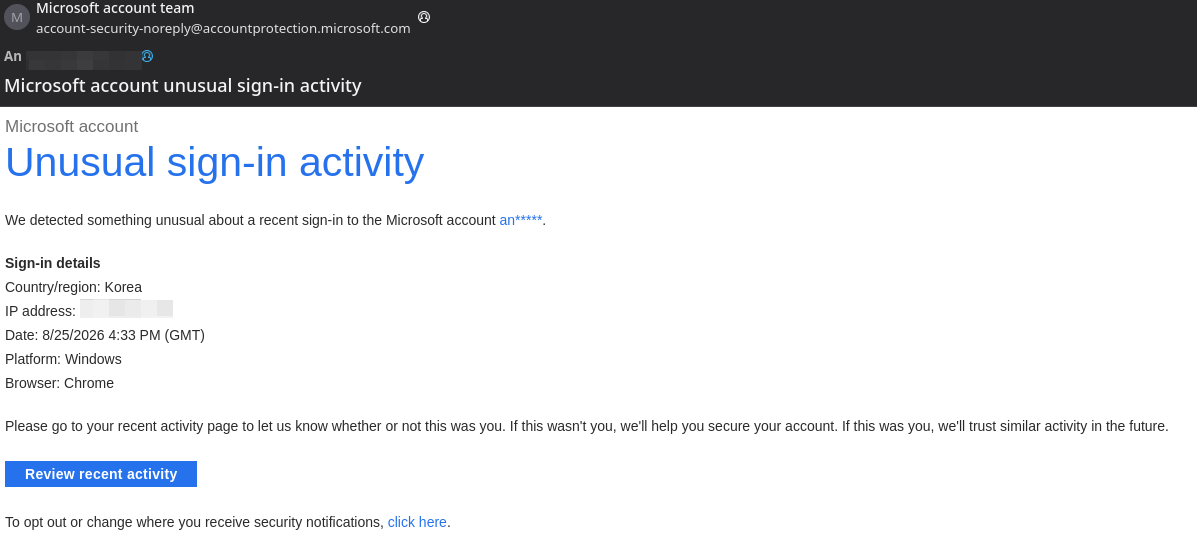Image resolution: width=1197 pixels, height=546 pixels.
Task: Select the Date: 8/25/2026 4:33 PM line
Action: click(105, 335)
